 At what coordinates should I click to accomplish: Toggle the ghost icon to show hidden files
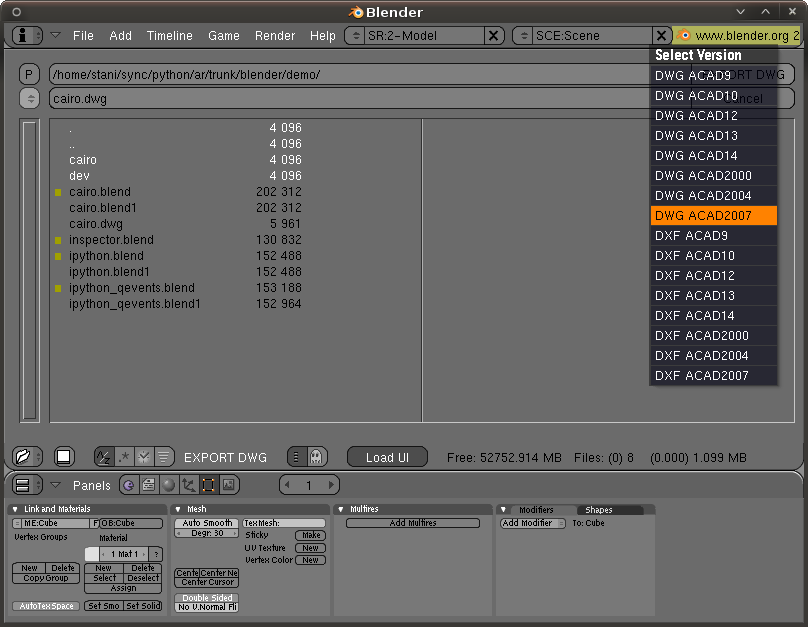point(316,458)
